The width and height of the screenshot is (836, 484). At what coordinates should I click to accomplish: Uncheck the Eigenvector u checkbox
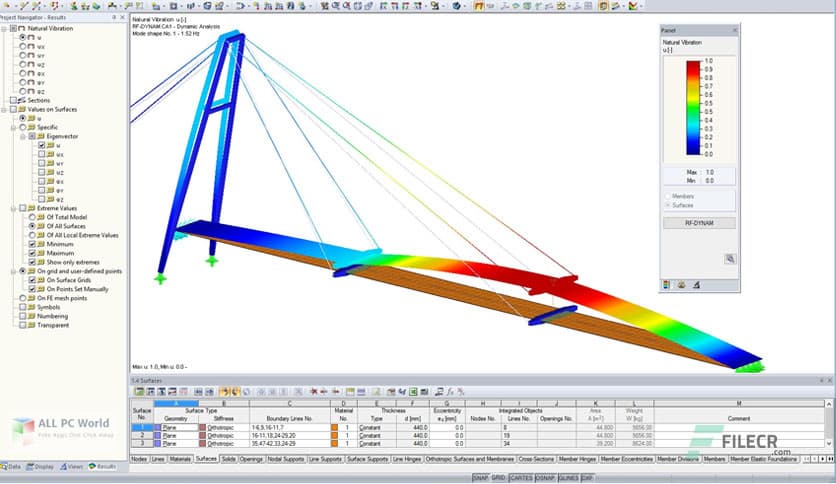tap(42, 145)
